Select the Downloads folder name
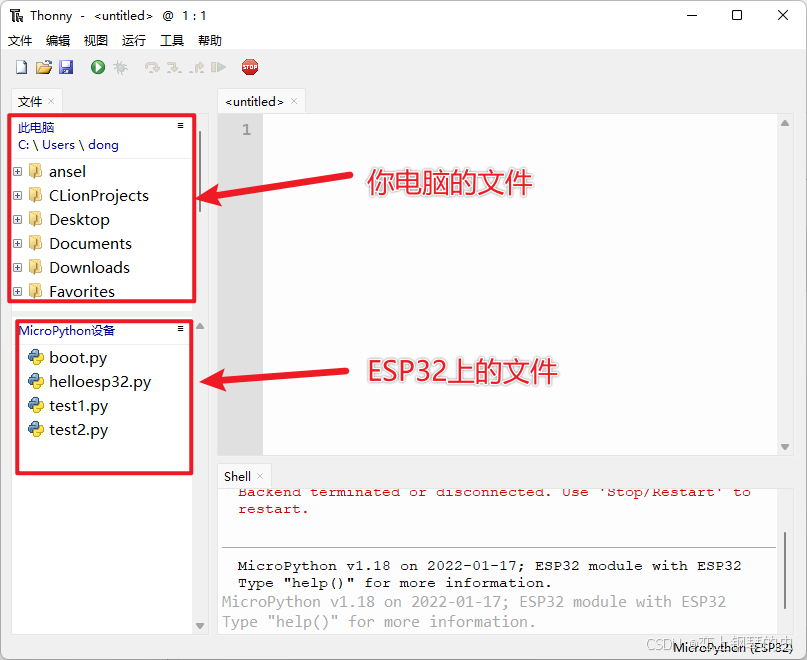 (x=90, y=268)
